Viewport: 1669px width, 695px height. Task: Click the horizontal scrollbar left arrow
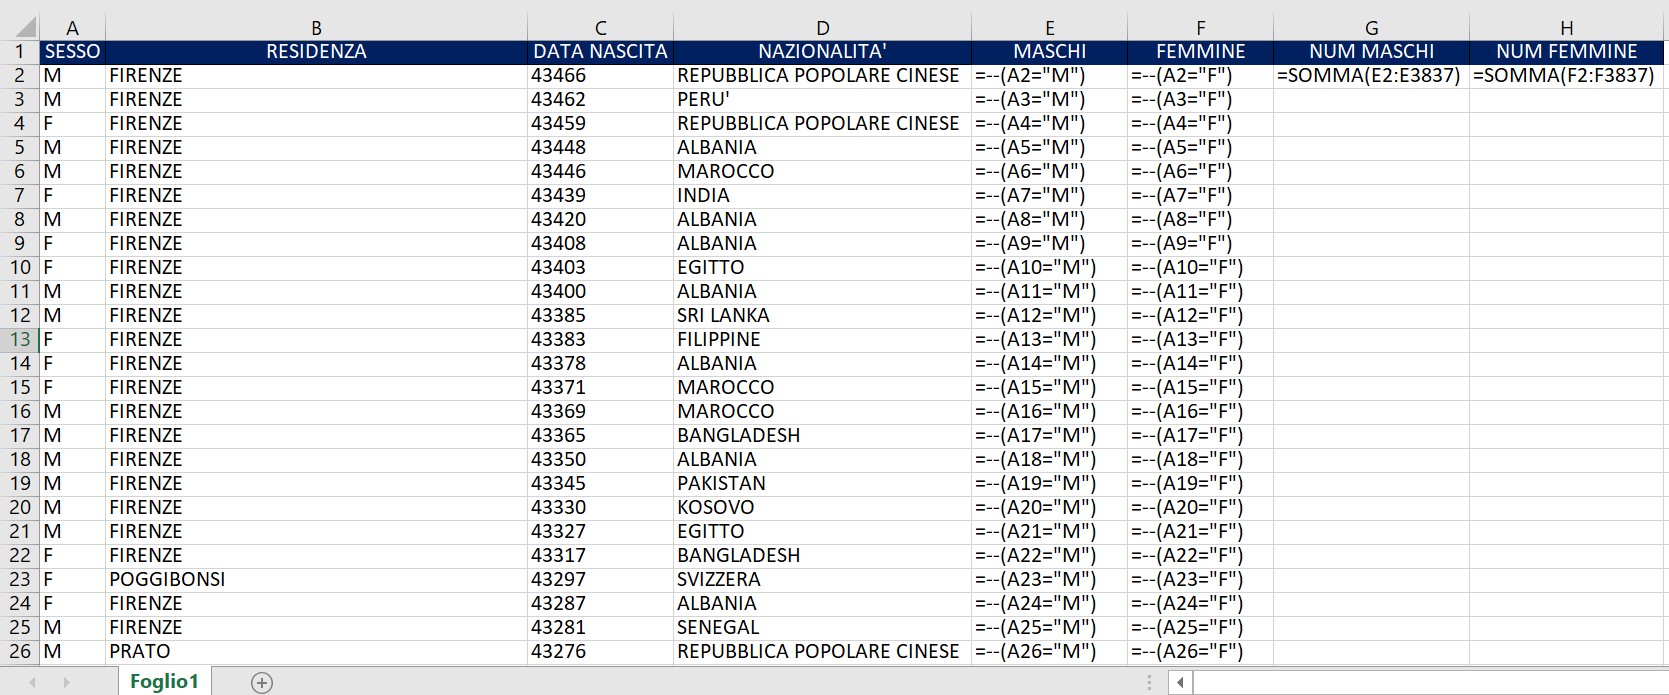pyautogui.click(x=1180, y=683)
